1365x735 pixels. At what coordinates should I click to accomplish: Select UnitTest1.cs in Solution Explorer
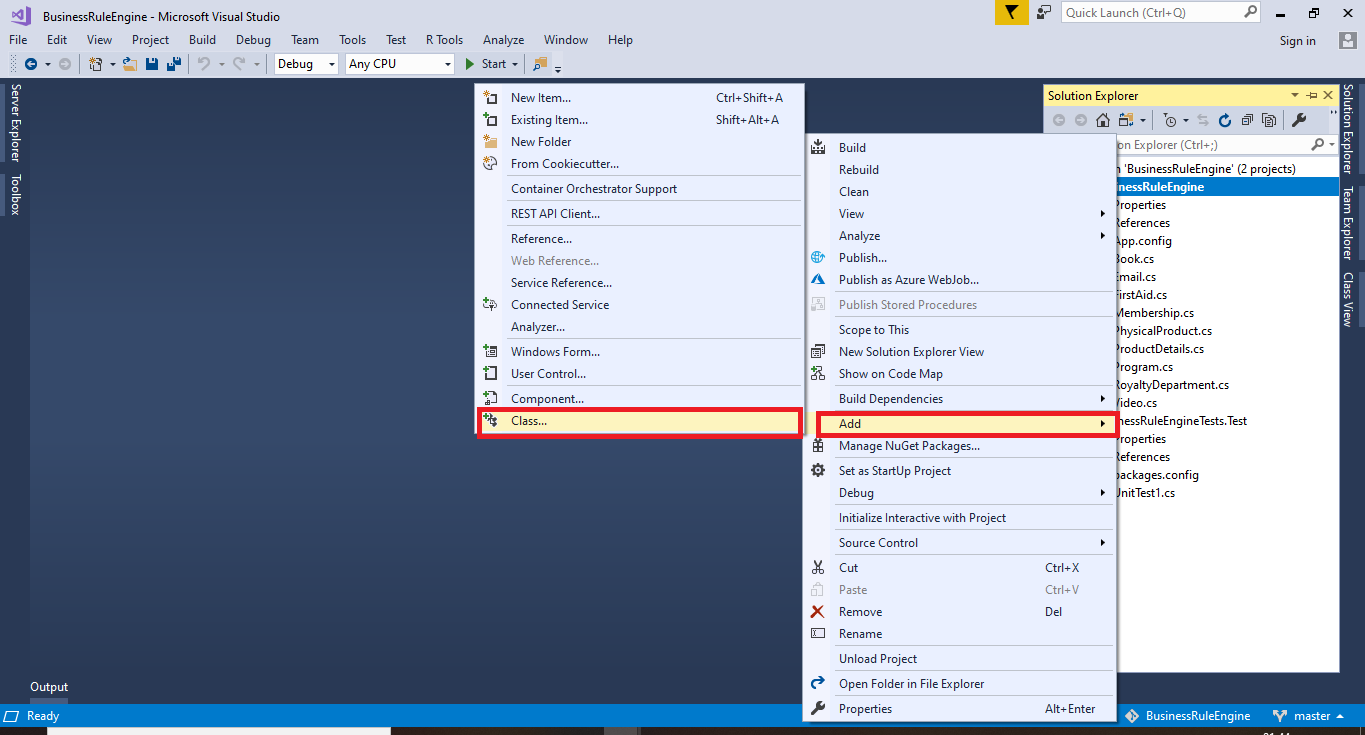pyautogui.click(x=1146, y=493)
